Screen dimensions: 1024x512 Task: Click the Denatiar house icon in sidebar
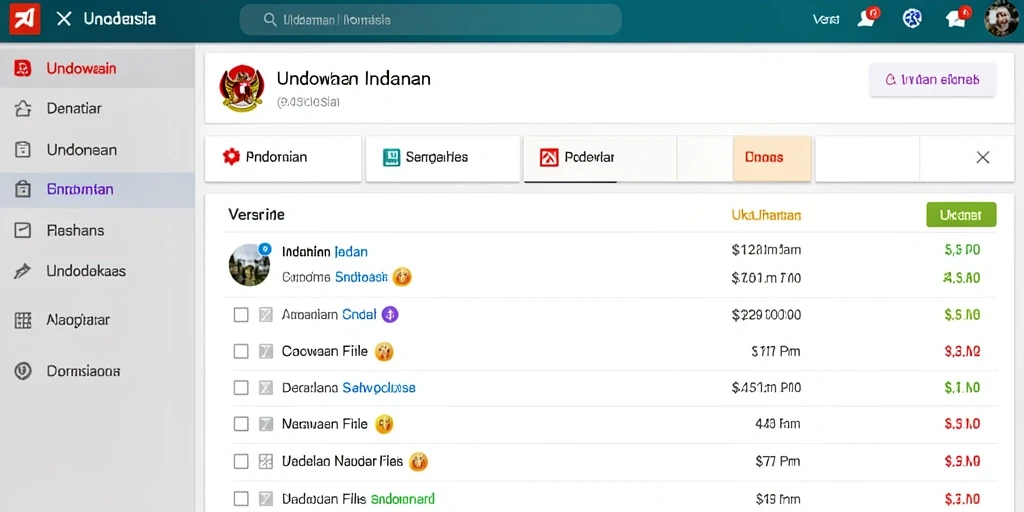[23, 108]
